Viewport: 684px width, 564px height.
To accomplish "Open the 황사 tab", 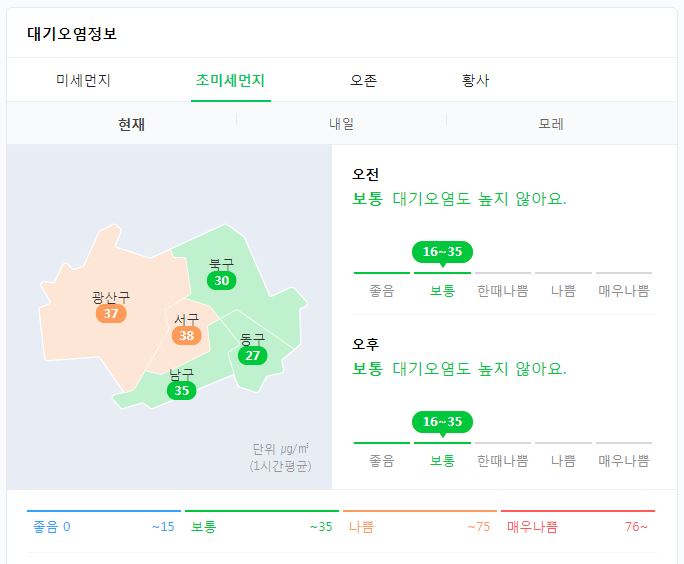I will (x=475, y=80).
